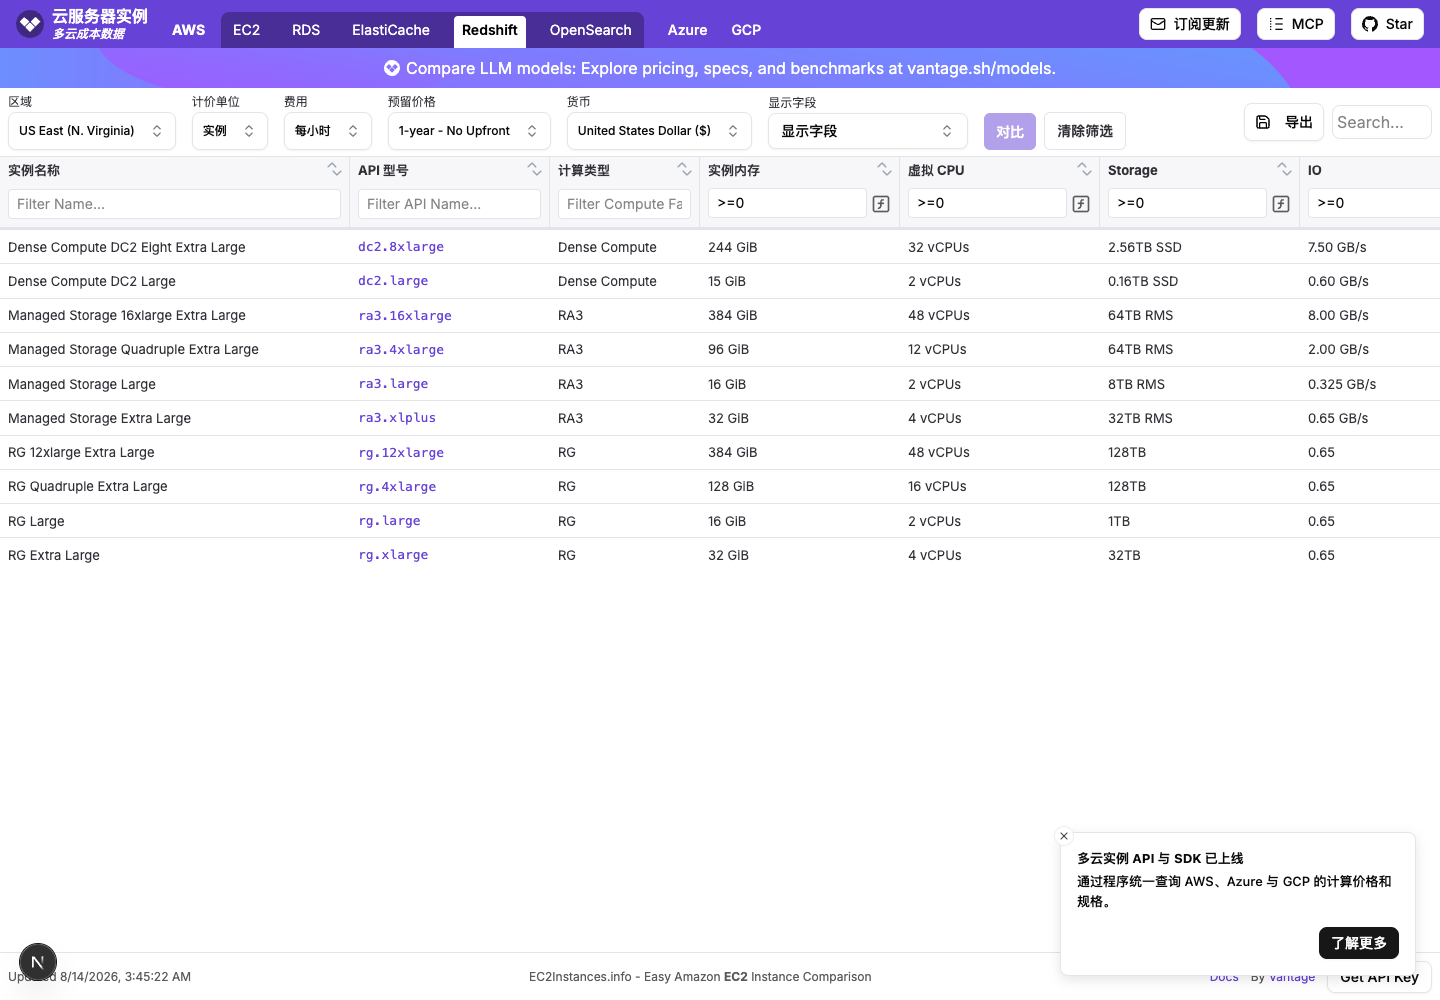Select the Azure menu item
This screenshot has width=1440, height=1000.
[x=687, y=30]
